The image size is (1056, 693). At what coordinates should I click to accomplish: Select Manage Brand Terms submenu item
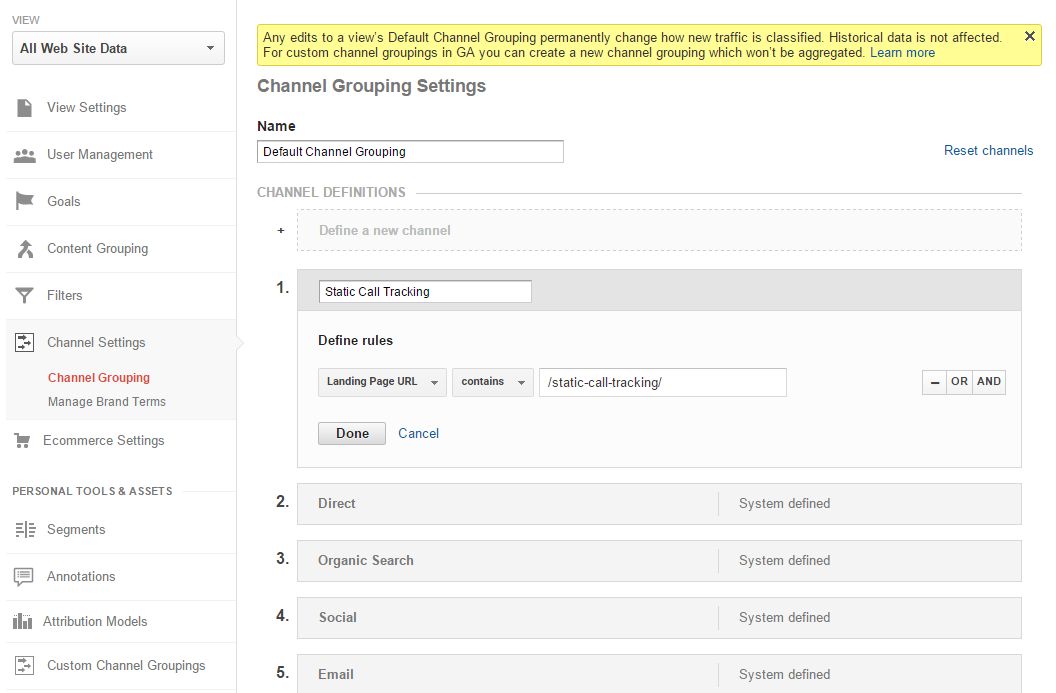point(107,402)
